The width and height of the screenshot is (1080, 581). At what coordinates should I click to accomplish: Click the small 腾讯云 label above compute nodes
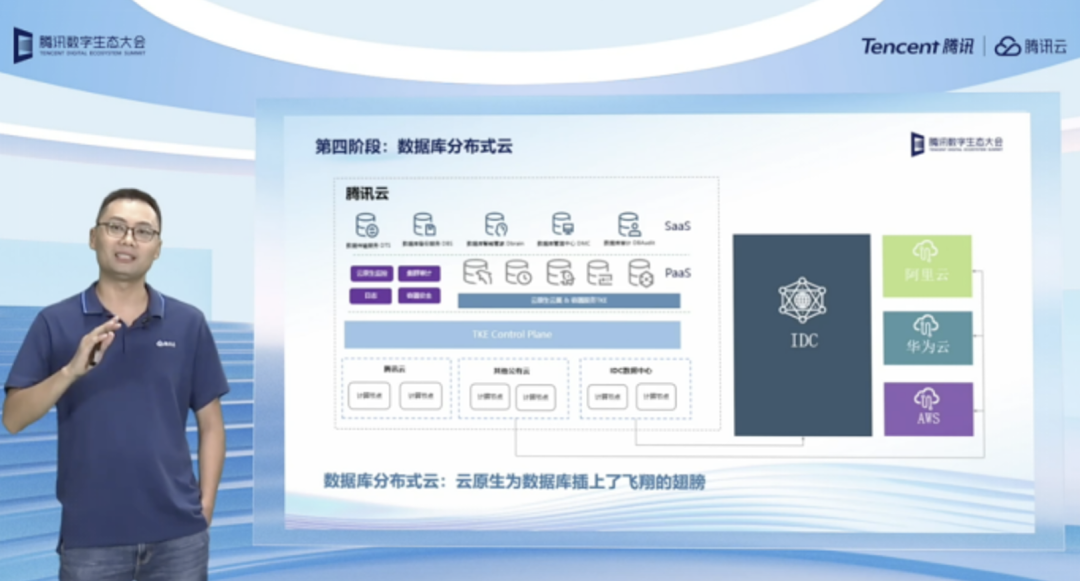[395, 370]
